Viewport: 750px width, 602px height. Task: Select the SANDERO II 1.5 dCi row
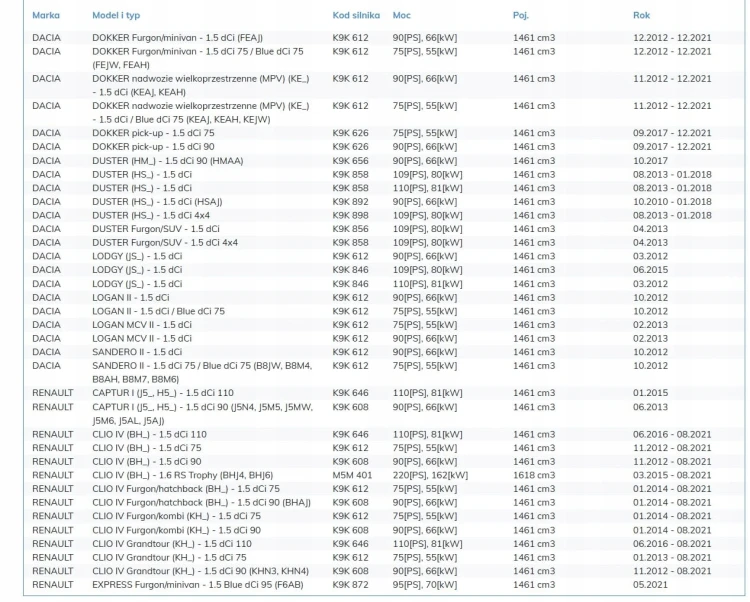point(384,352)
